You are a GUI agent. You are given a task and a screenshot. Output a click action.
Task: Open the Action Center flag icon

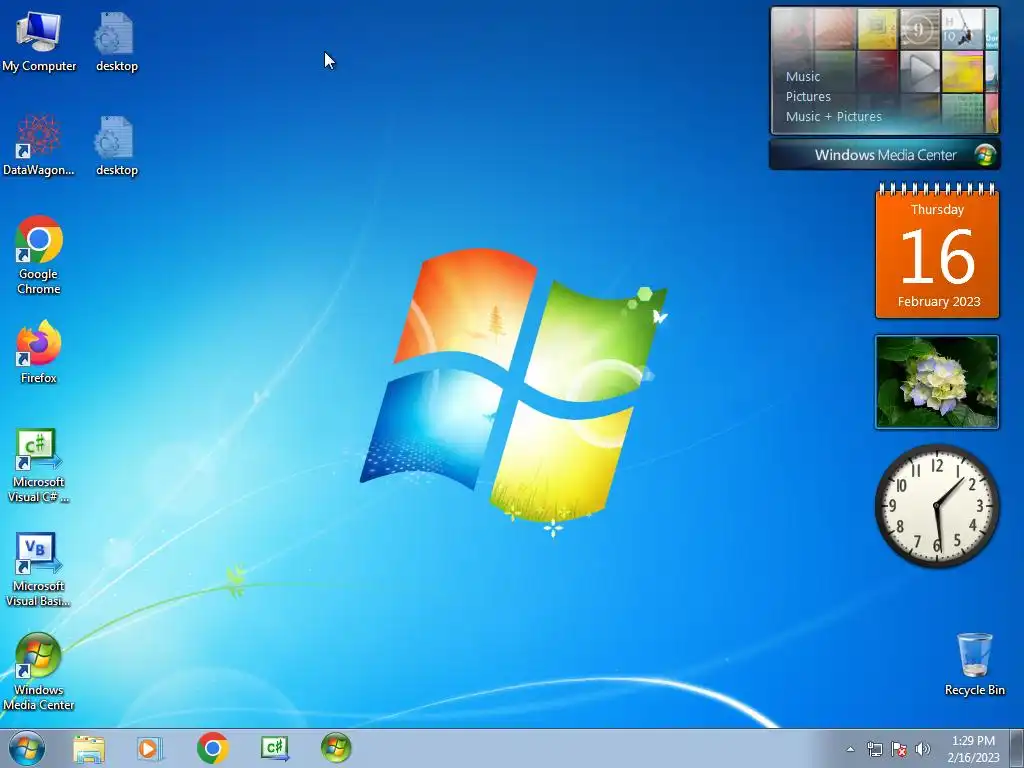(x=899, y=750)
